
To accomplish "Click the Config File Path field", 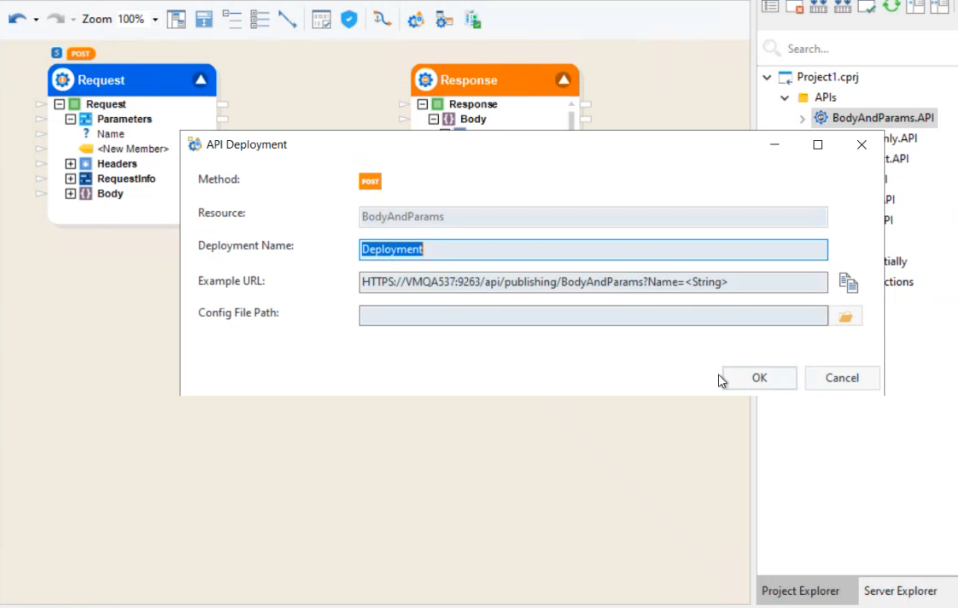I will 593,316.
